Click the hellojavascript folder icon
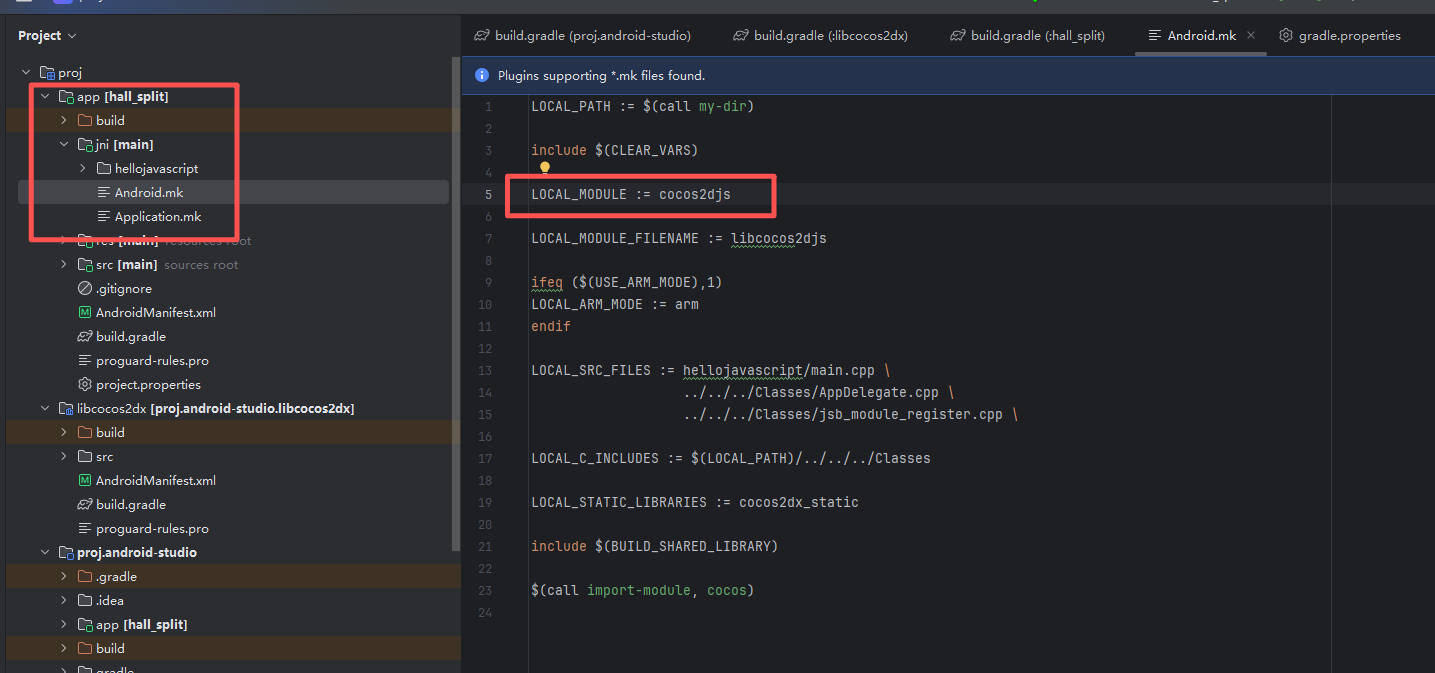This screenshot has height=673, width=1435. 104,169
